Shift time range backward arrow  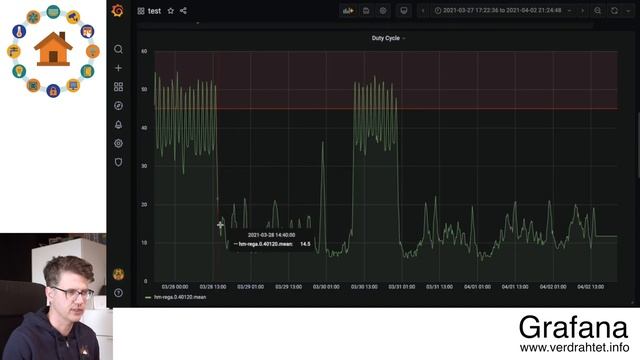click(423, 11)
